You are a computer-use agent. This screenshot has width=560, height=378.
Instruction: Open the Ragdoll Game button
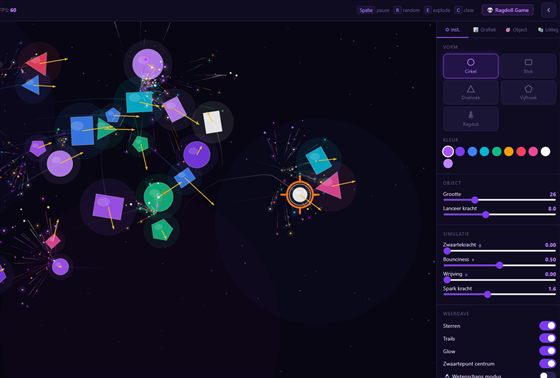[x=508, y=10]
